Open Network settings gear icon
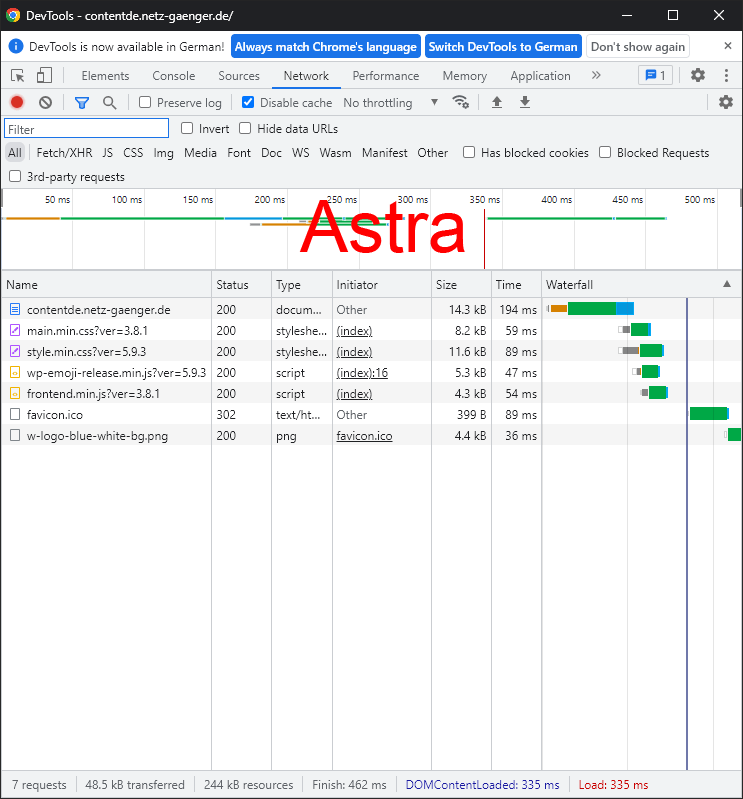This screenshot has height=799, width=743. (x=726, y=102)
